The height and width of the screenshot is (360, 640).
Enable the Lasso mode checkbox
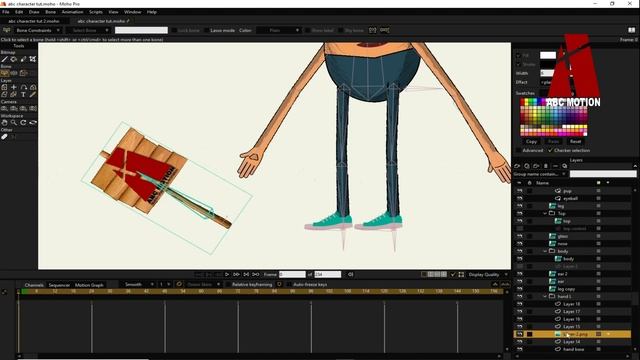click(207, 30)
